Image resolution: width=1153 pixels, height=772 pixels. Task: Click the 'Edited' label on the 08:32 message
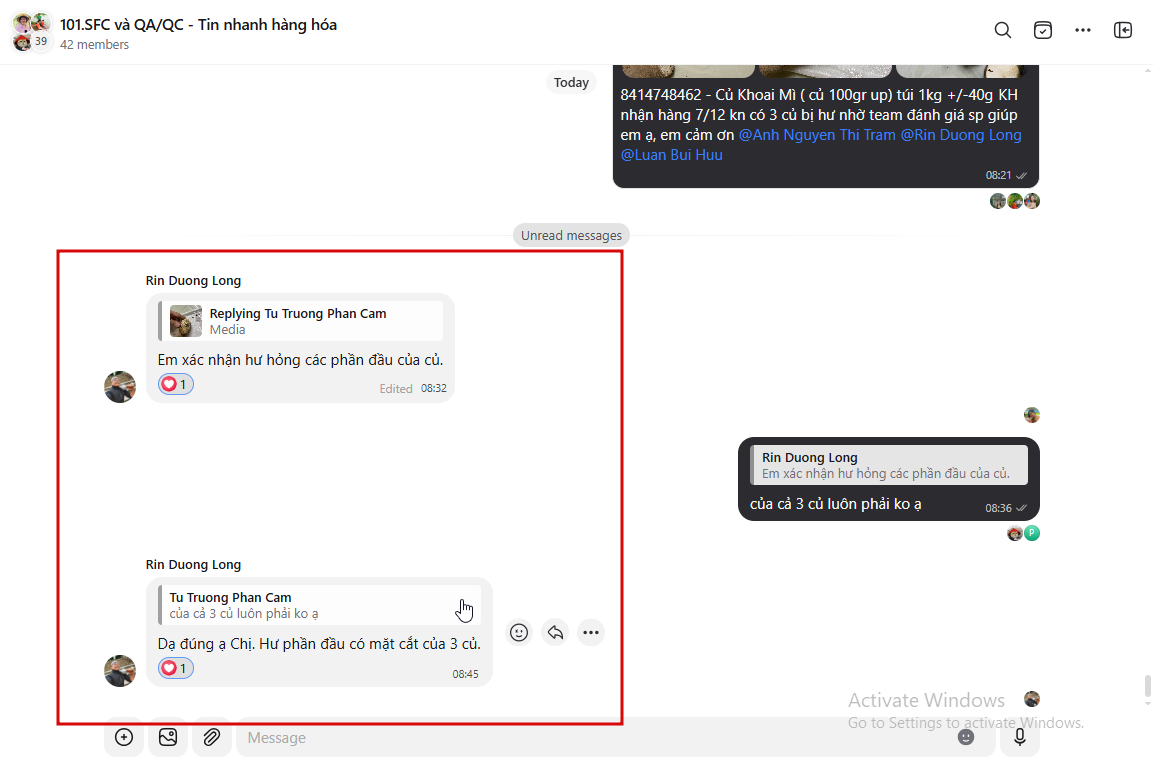(396, 389)
